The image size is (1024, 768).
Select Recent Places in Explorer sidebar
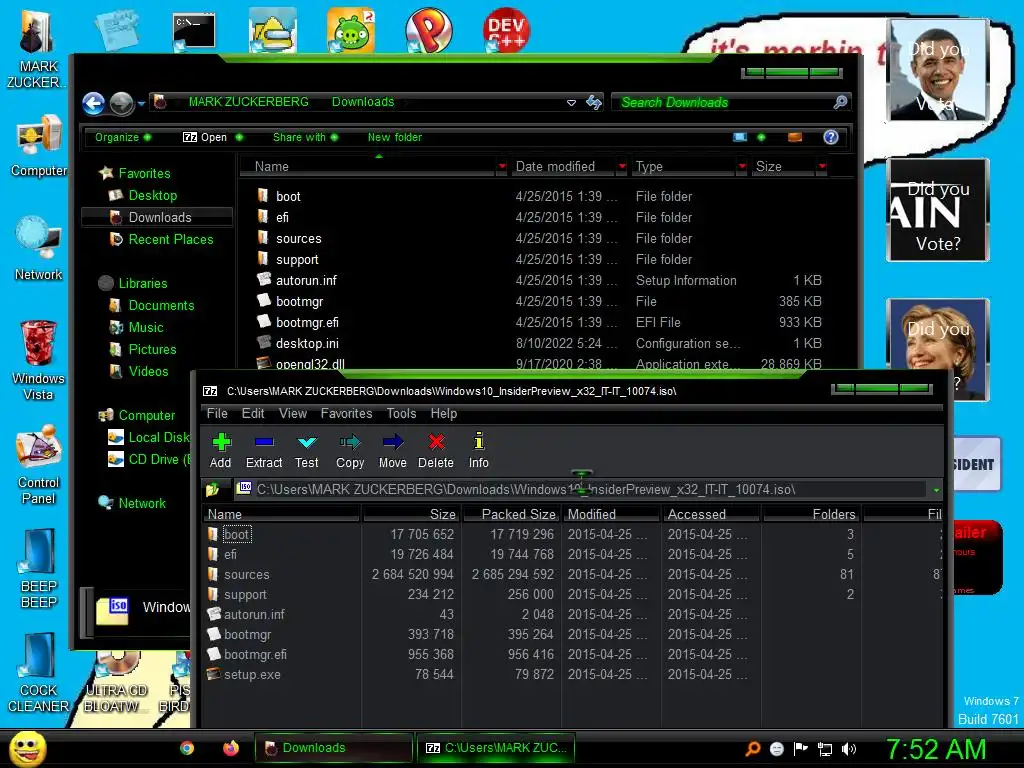pos(170,240)
